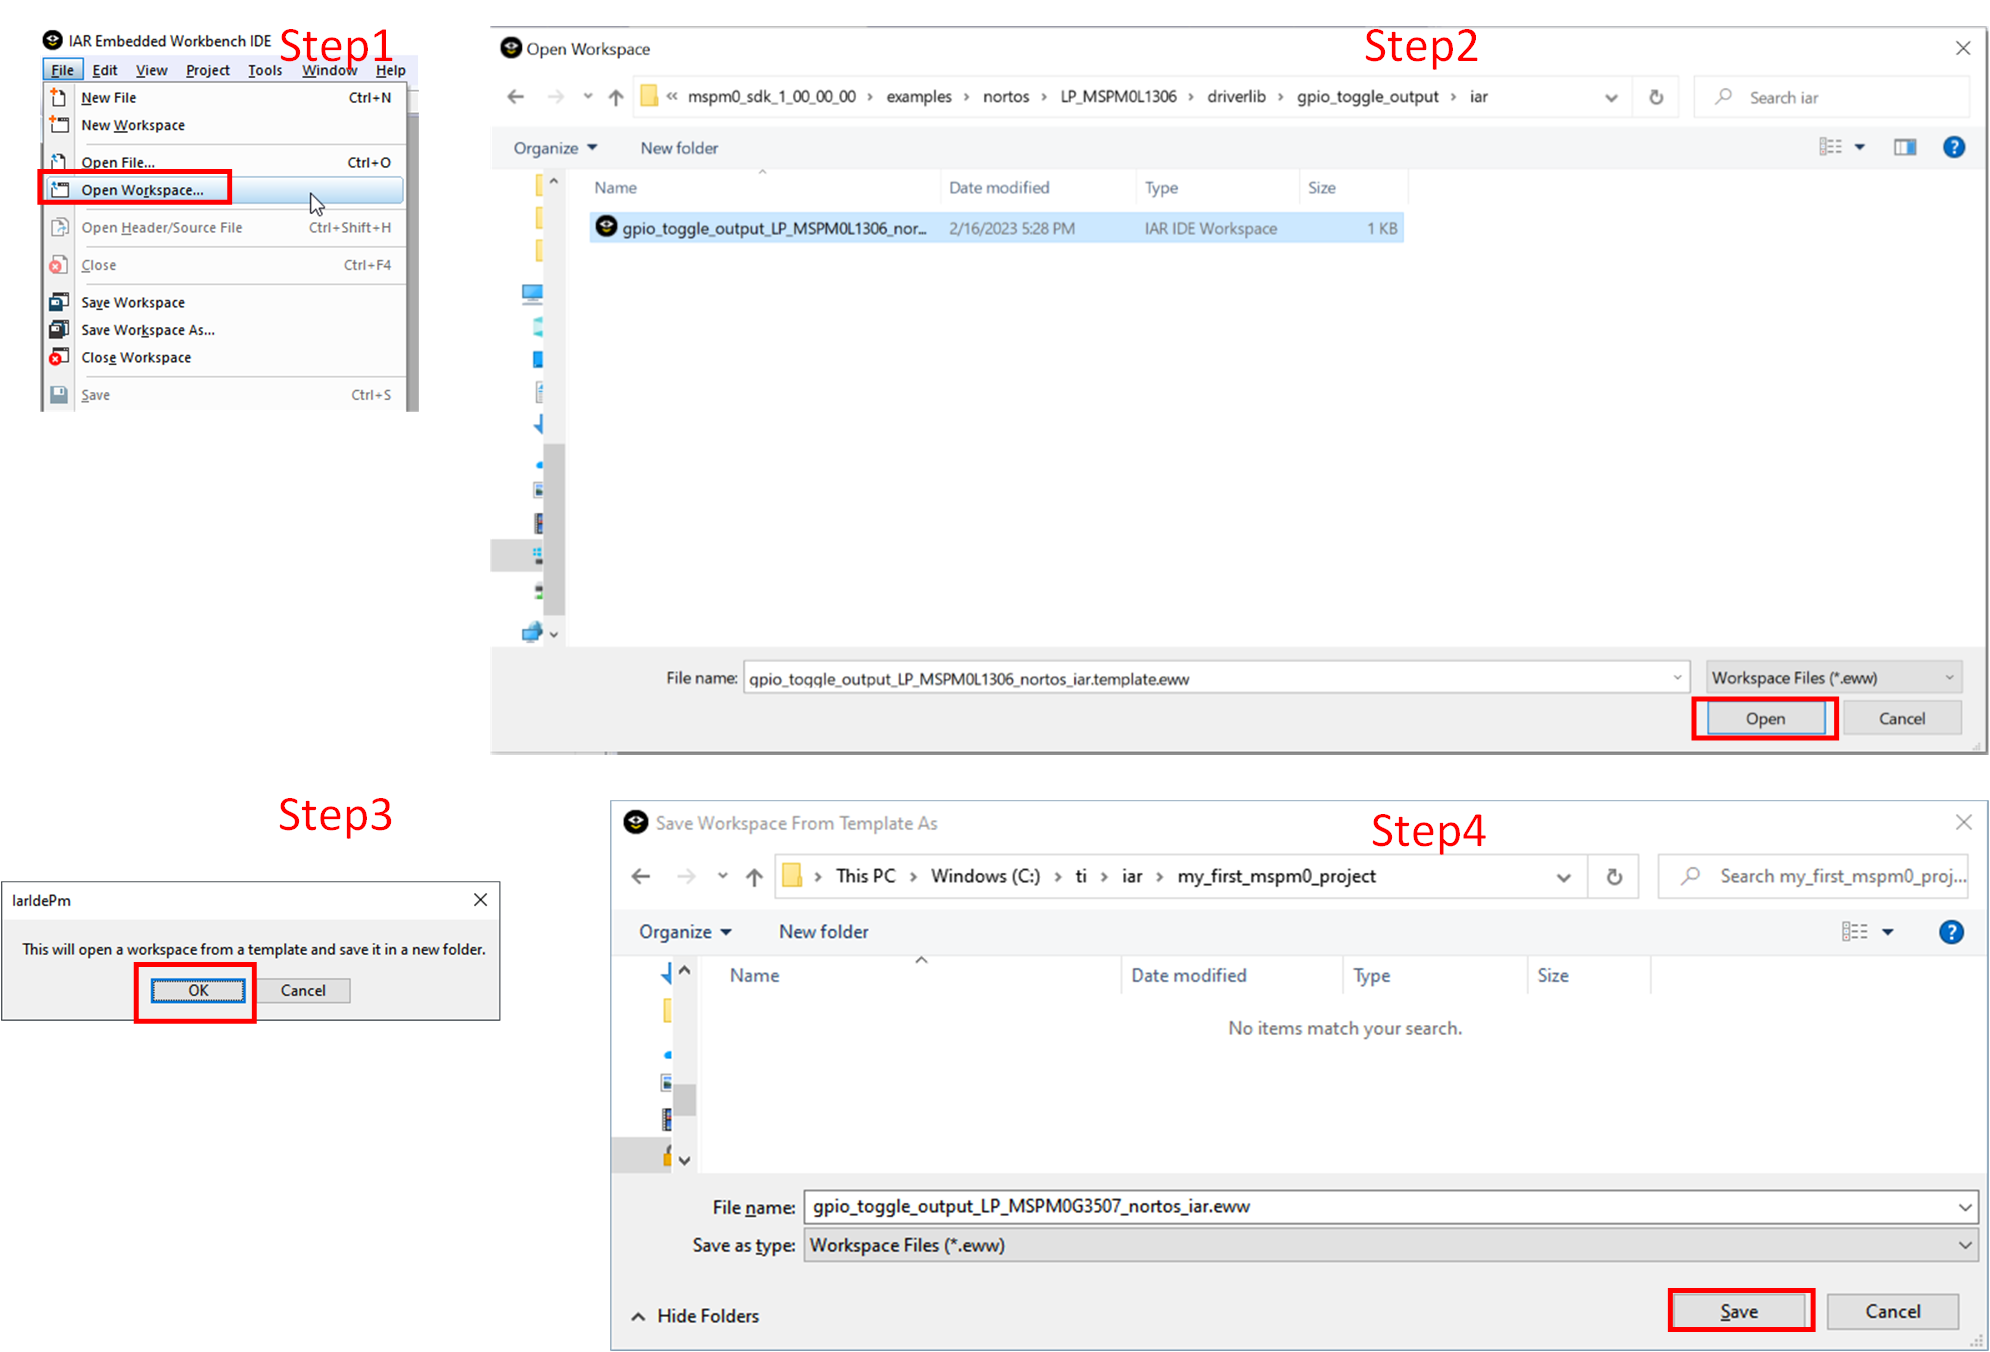Expand the Organize dropdown in Open Workspace

[555, 148]
